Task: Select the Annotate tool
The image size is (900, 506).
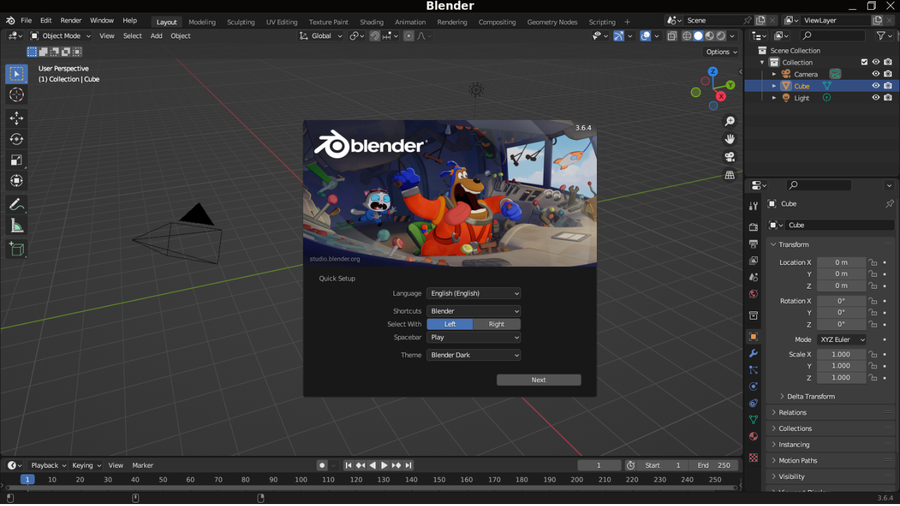Action: point(16,205)
